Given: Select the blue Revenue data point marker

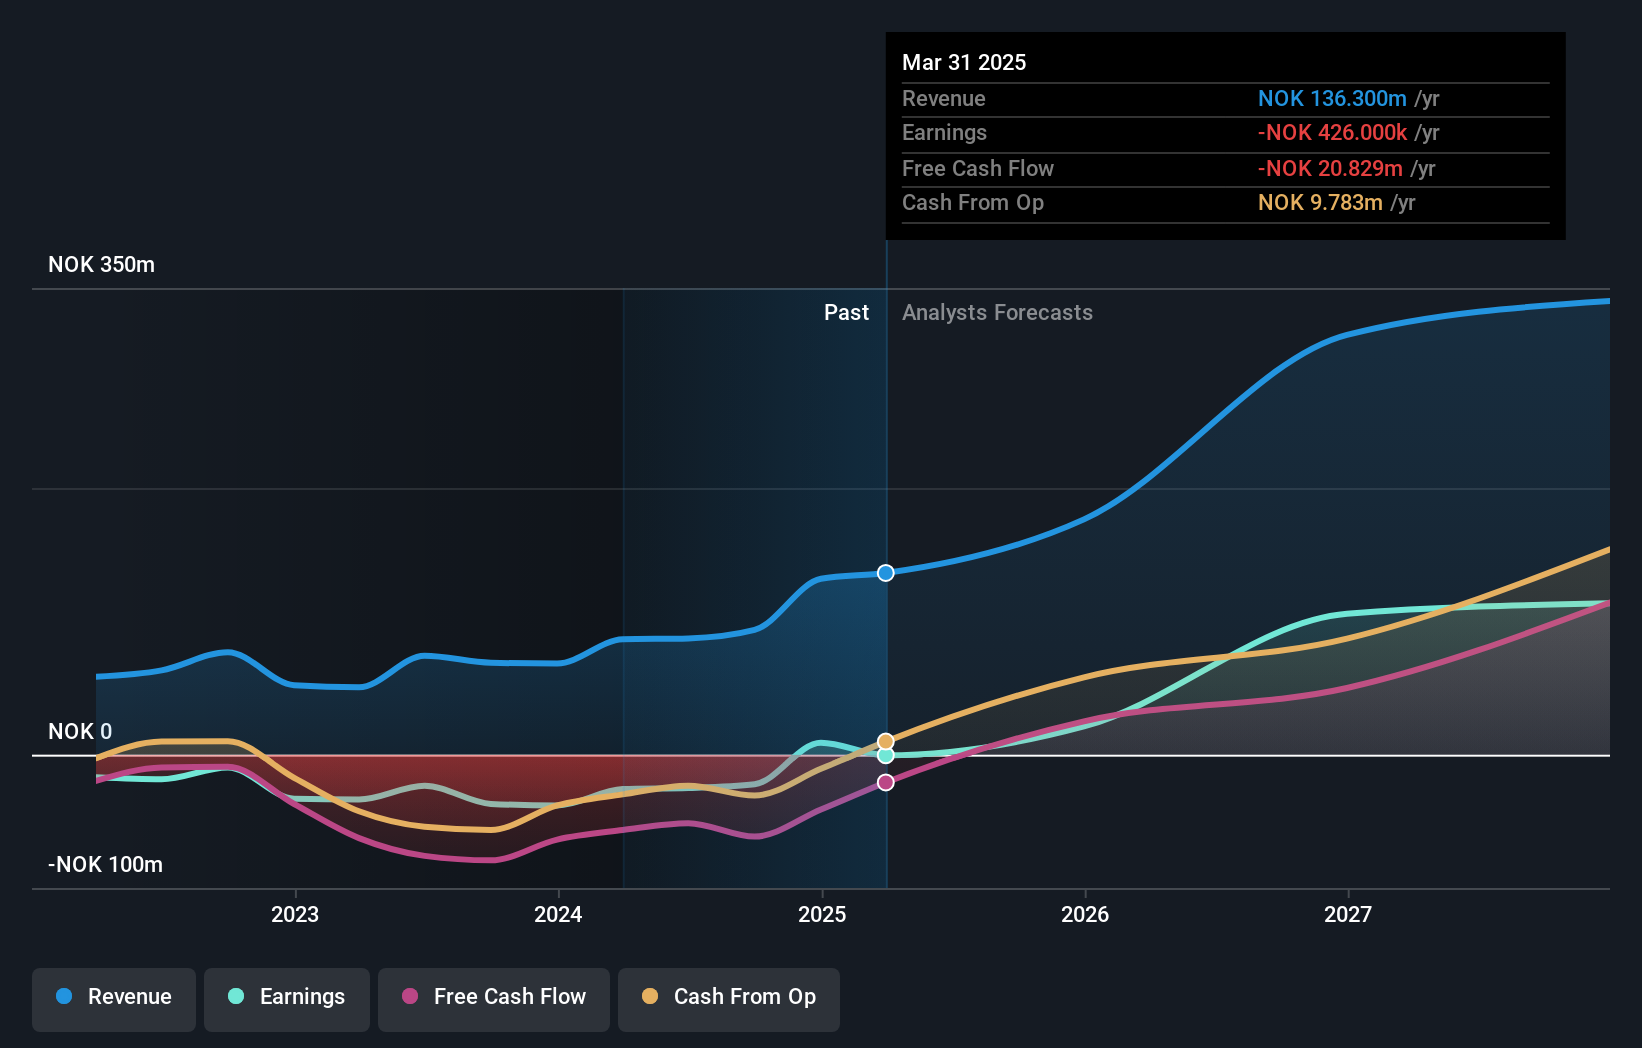Looking at the screenshot, I should pos(885,572).
